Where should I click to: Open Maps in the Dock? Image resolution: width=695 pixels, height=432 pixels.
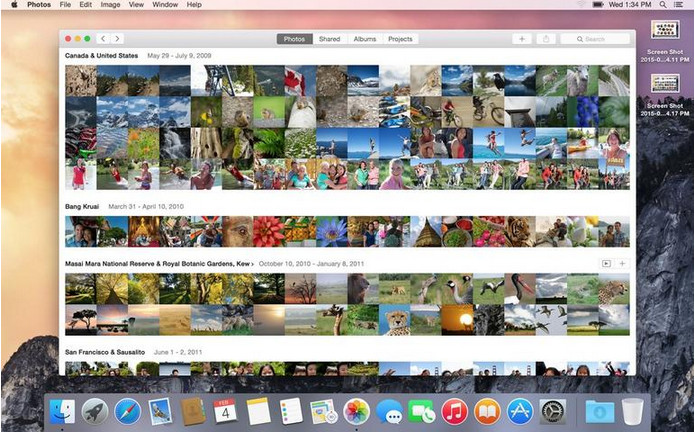tap(324, 412)
